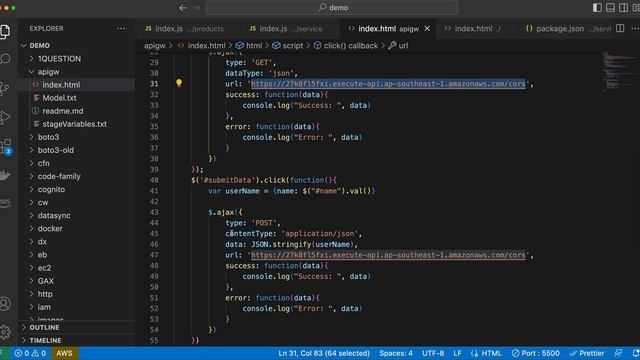
Task: Open the AWS Toolkit view in activity bar
Action: pos(5,203)
